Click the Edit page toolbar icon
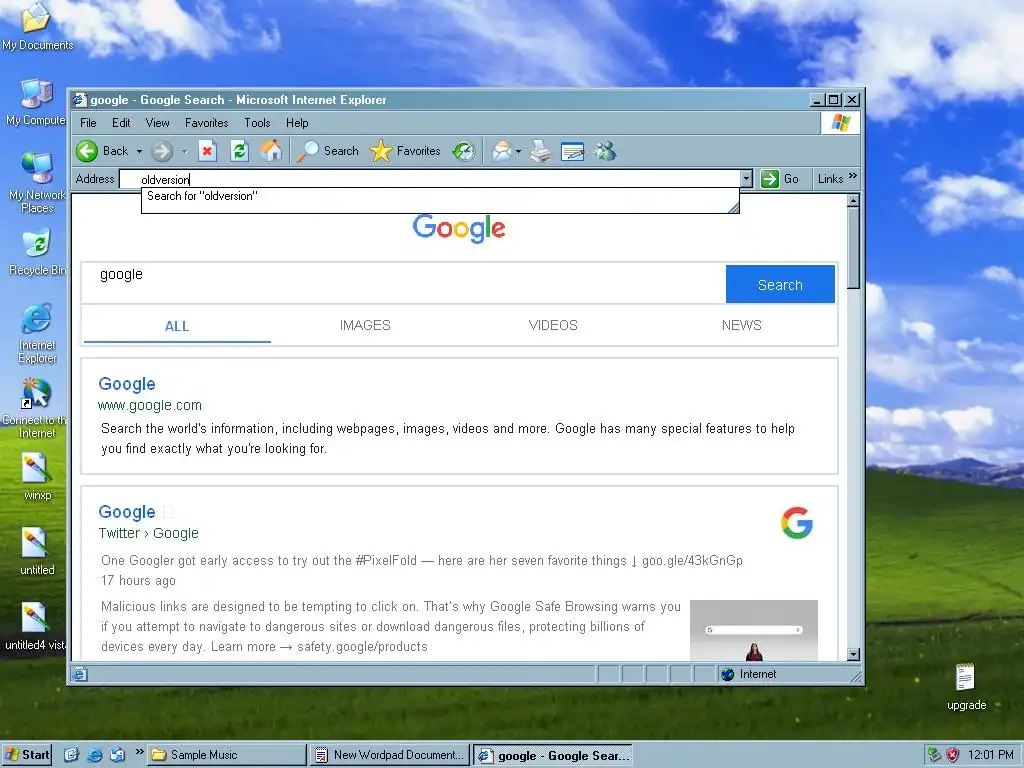 point(573,152)
